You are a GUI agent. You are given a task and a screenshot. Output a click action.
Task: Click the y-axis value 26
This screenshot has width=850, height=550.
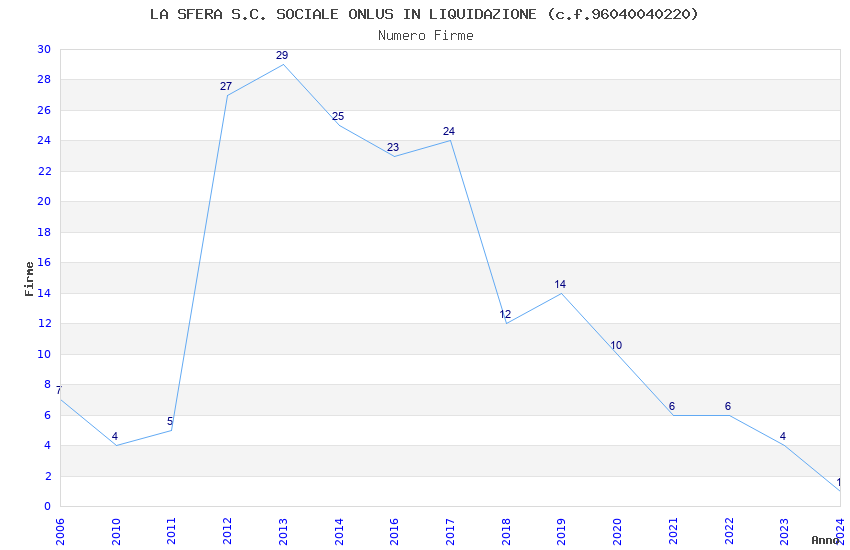[x=44, y=110]
